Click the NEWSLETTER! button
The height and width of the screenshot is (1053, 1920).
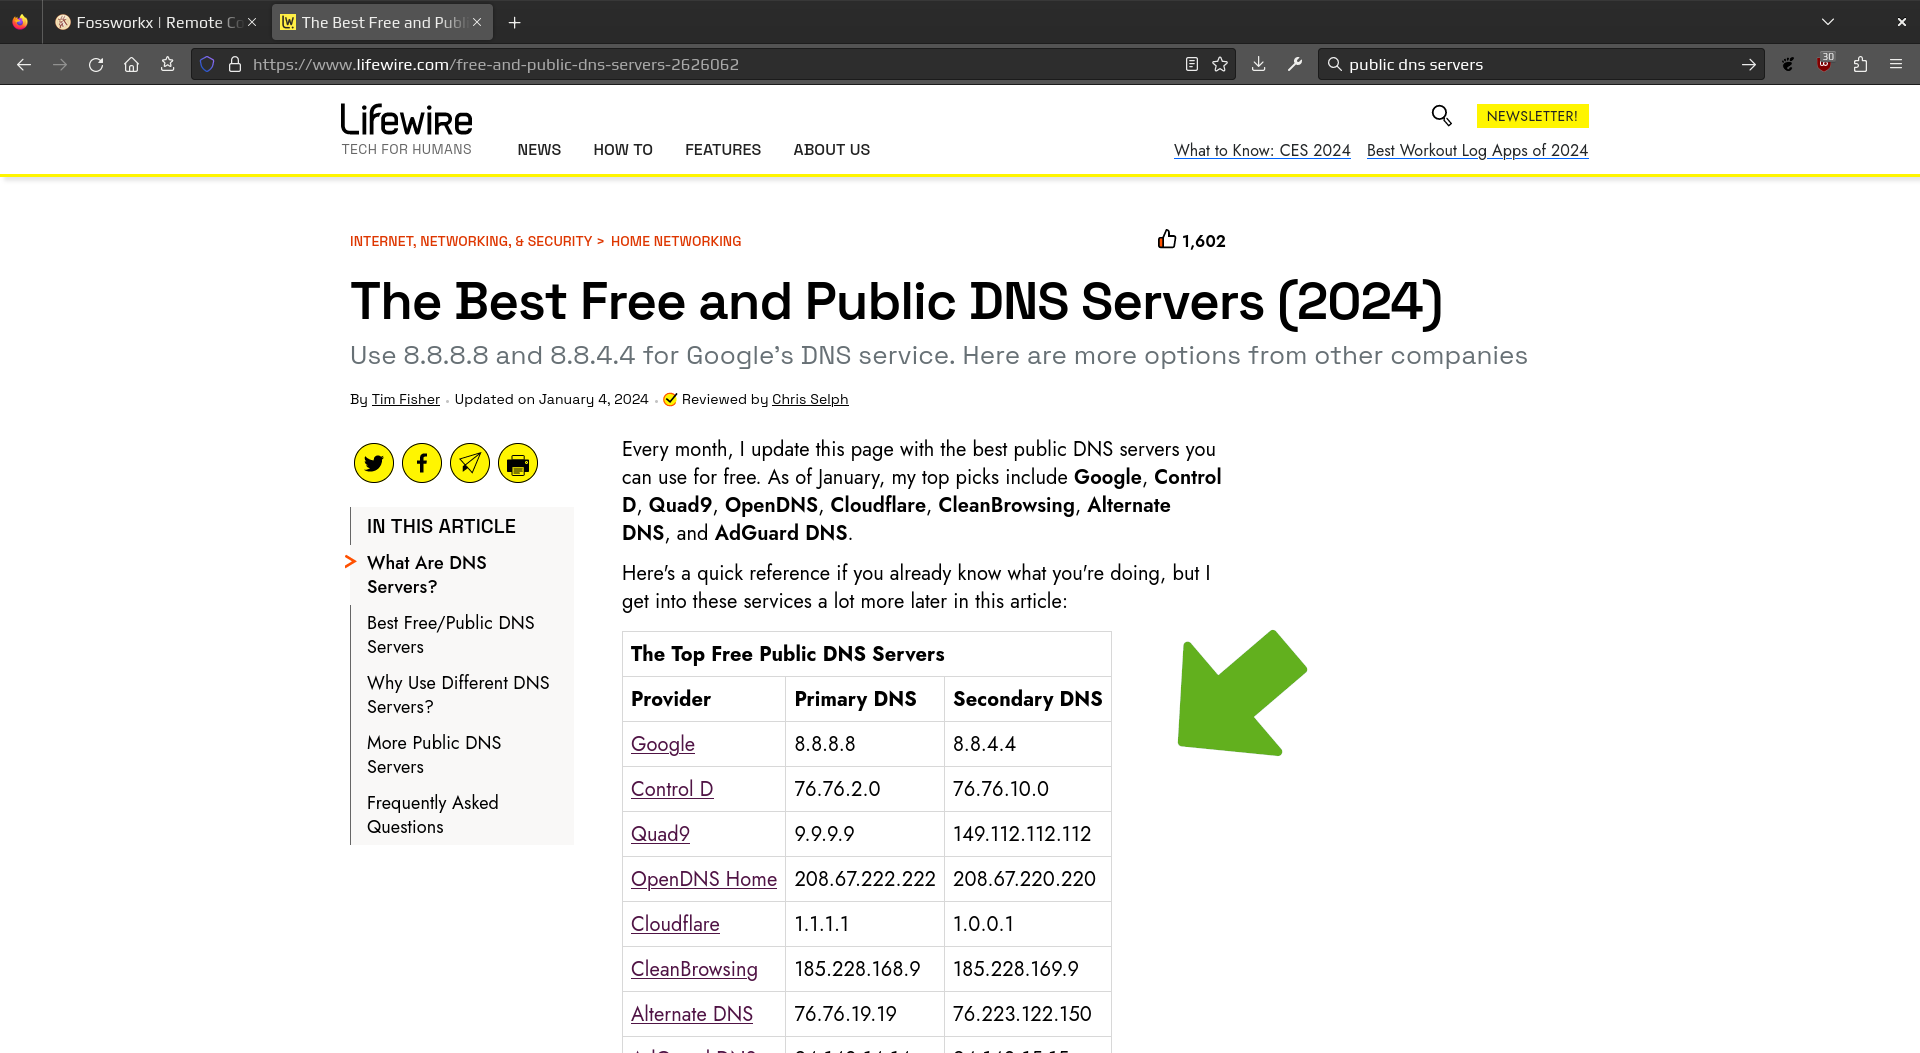click(1532, 116)
